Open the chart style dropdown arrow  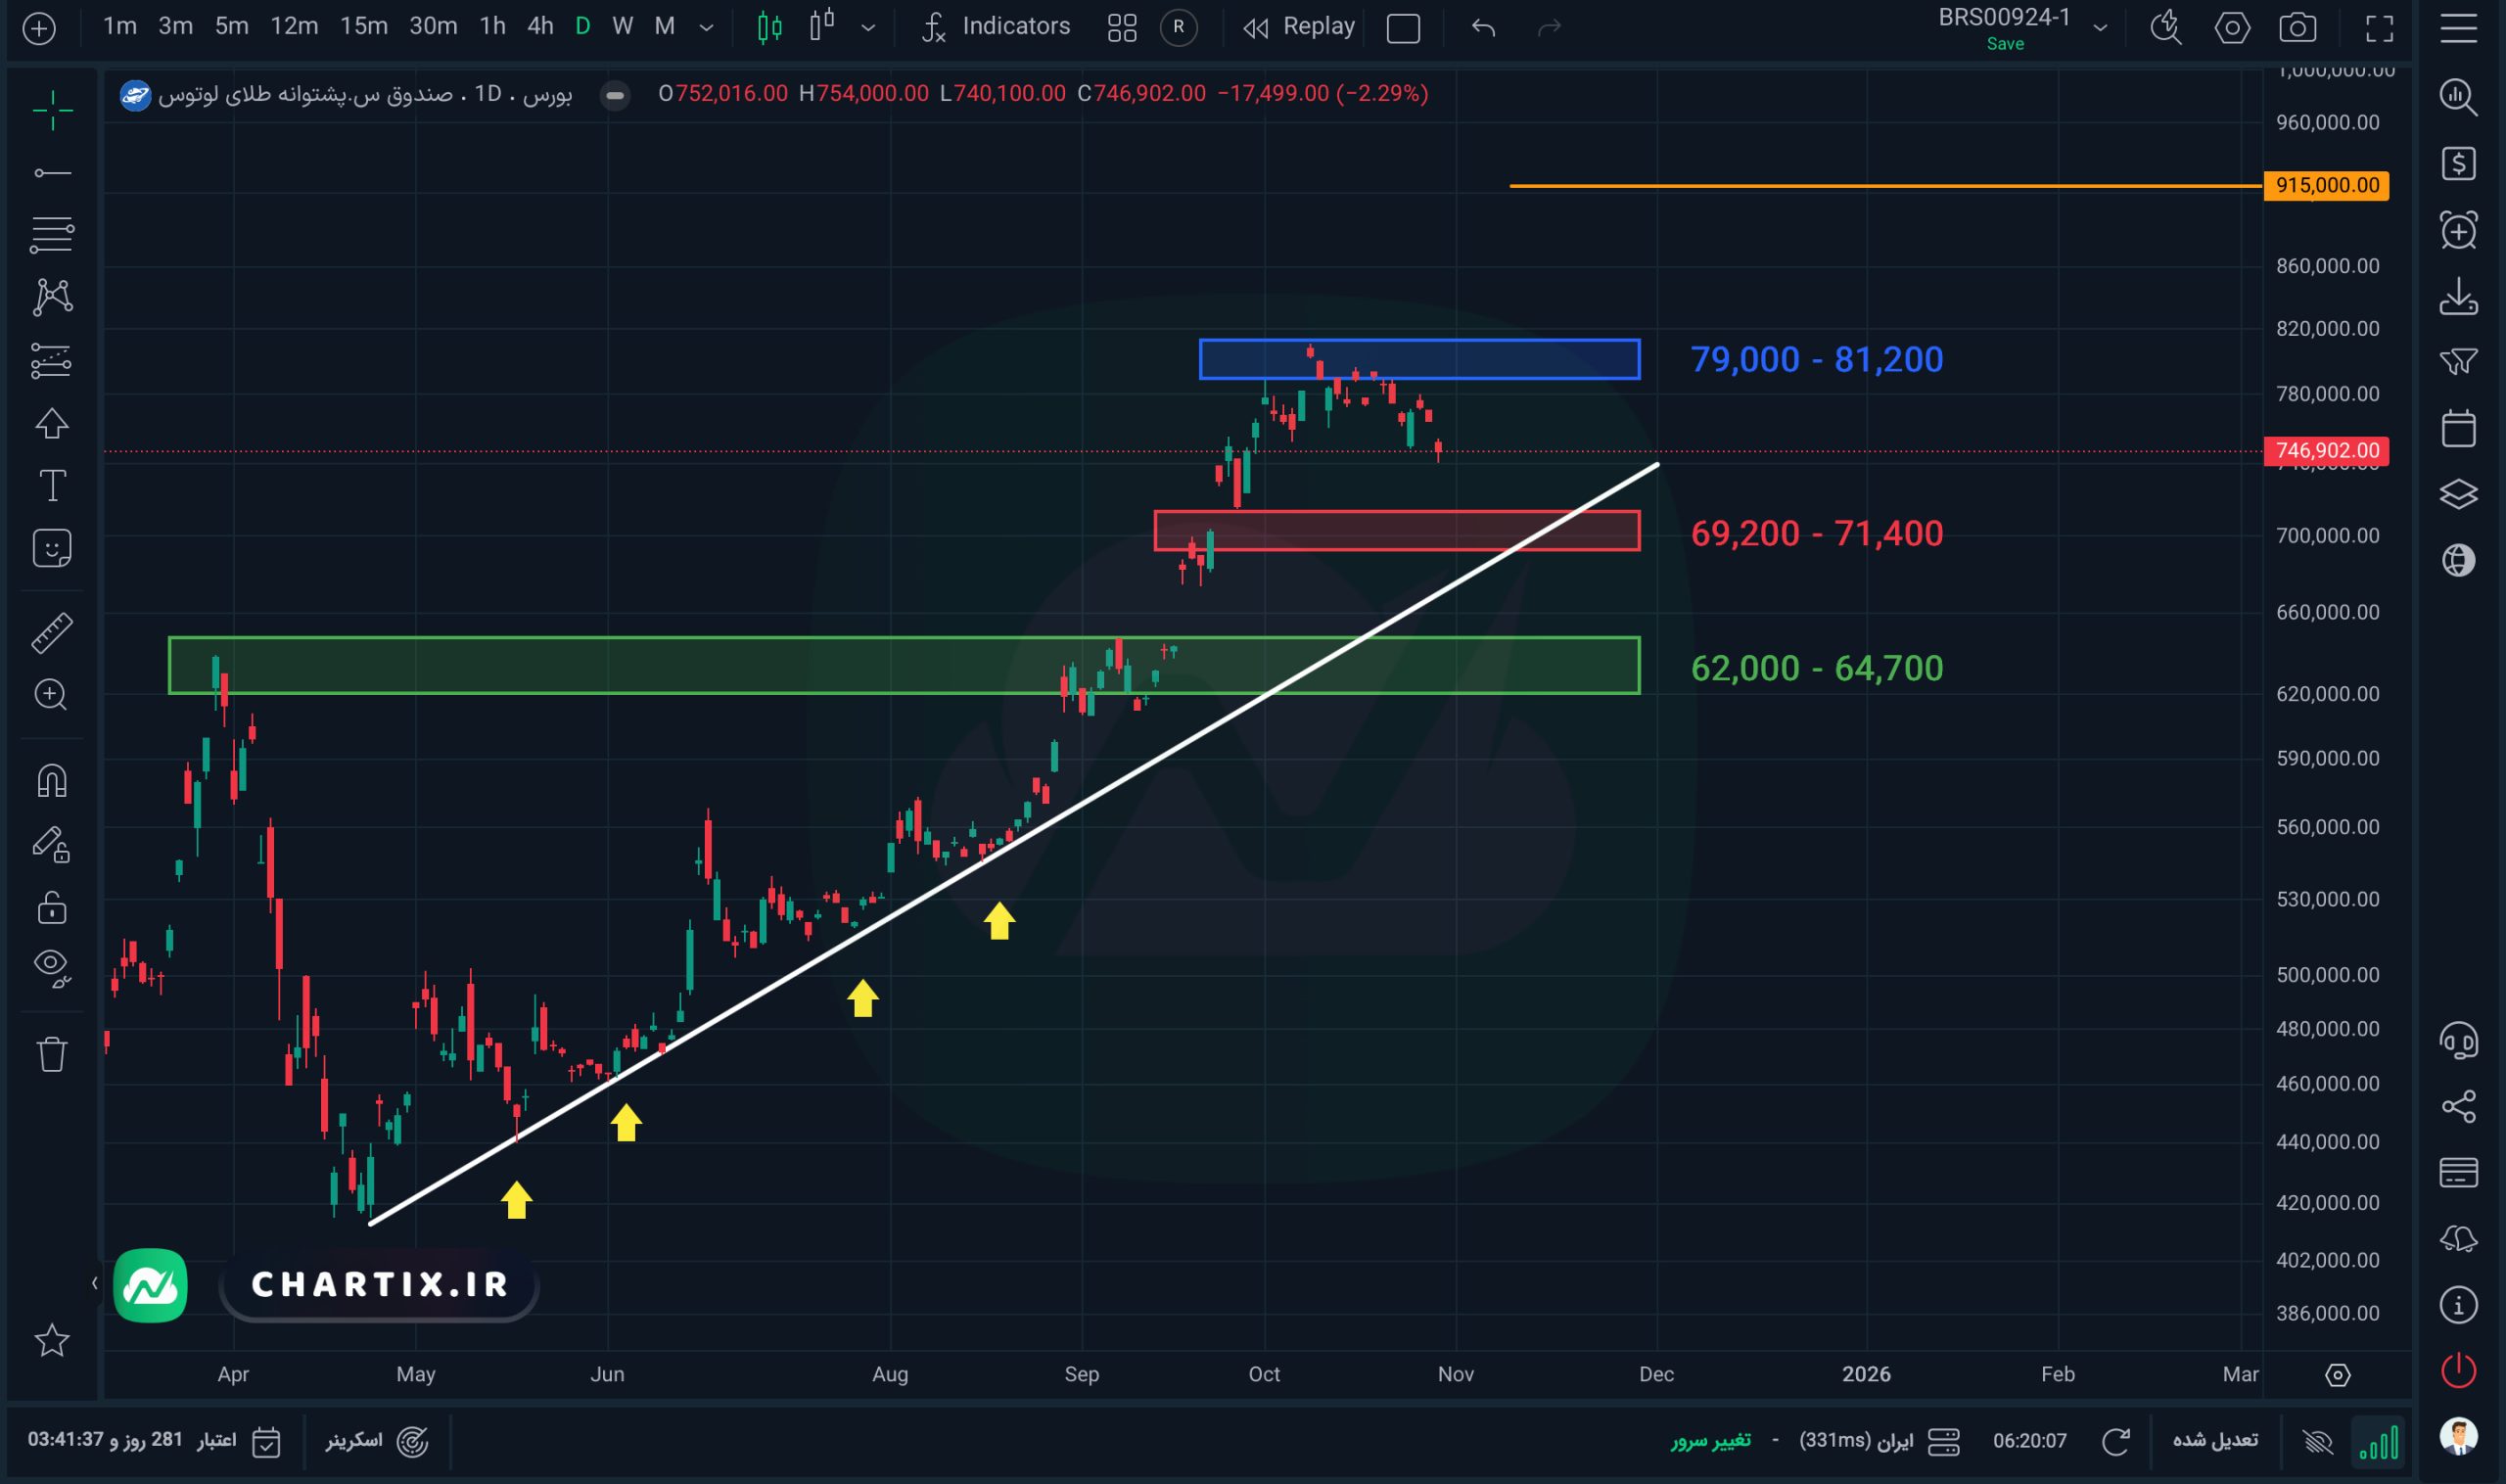click(868, 28)
